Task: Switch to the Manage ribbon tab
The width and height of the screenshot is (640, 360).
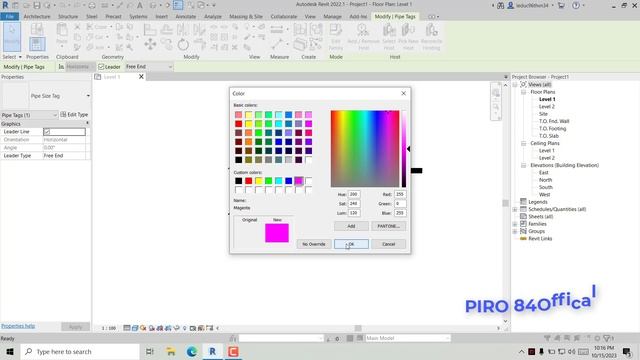Action: (x=332, y=16)
